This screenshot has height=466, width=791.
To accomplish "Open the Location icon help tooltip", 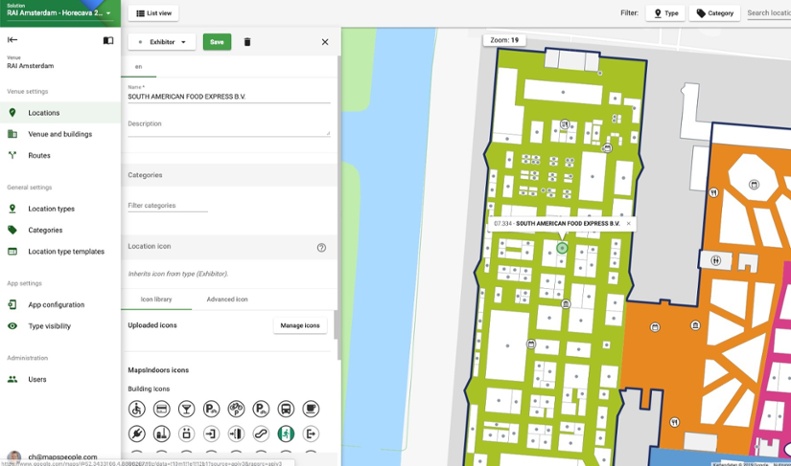I will (x=321, y=248).
